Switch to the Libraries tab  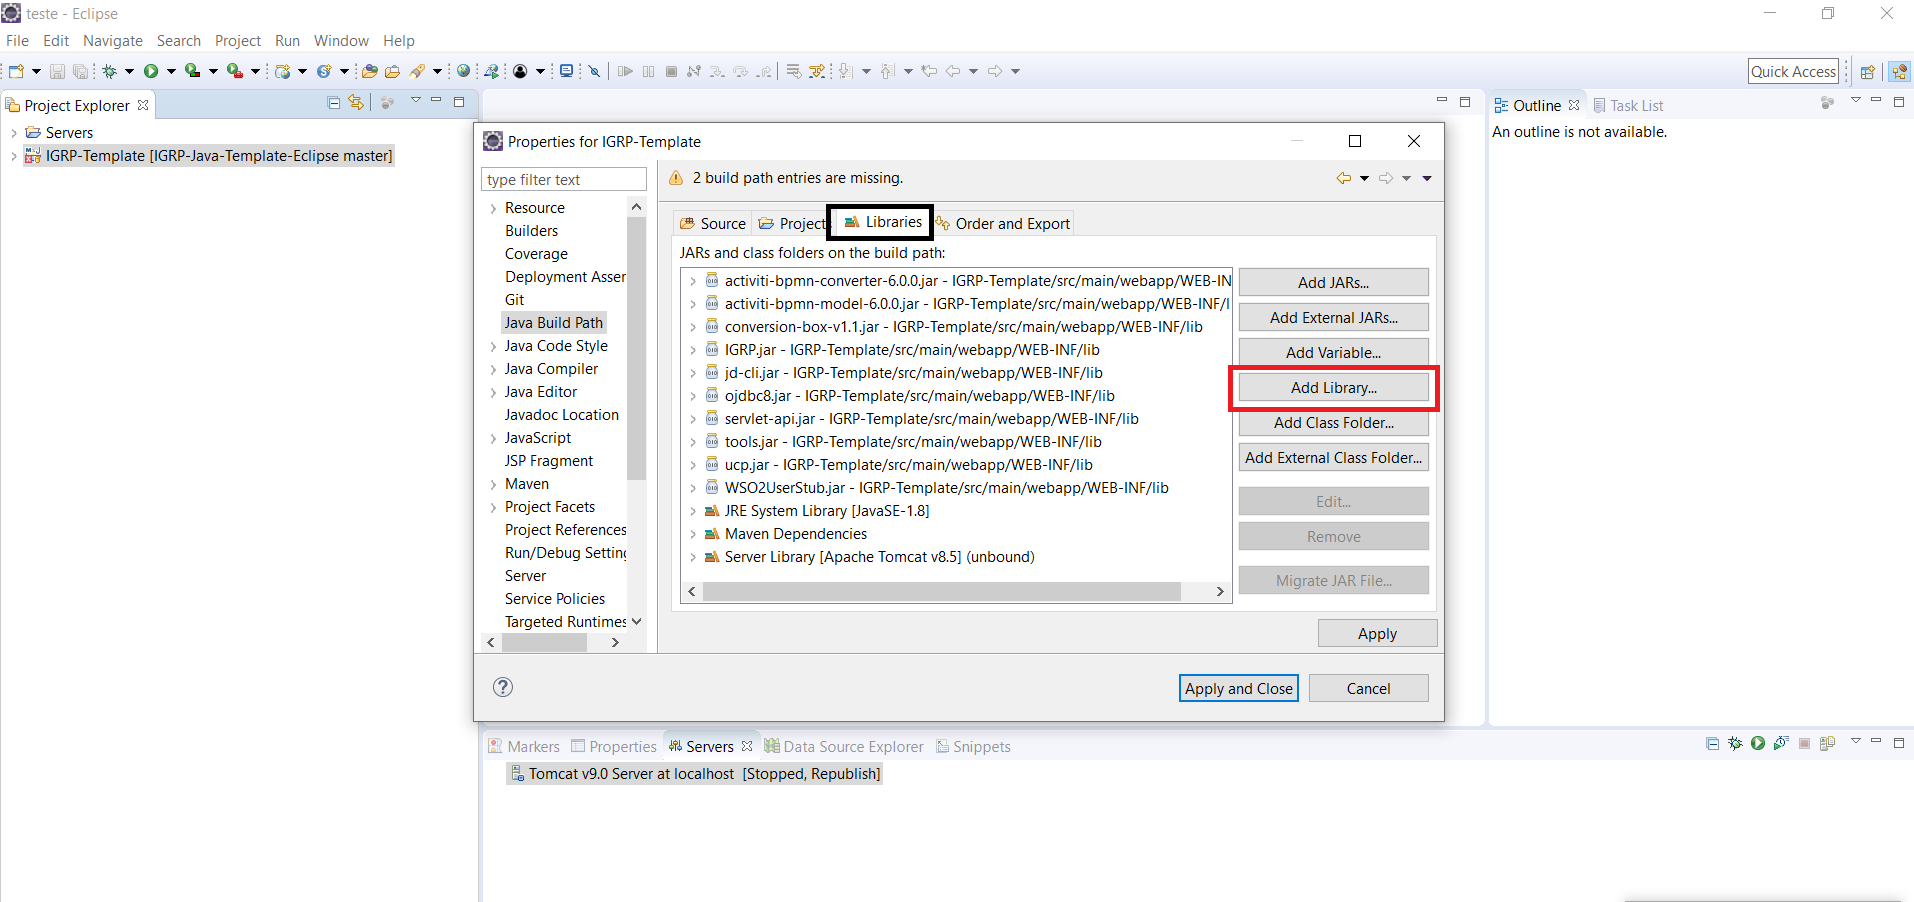tap(882, 222)
